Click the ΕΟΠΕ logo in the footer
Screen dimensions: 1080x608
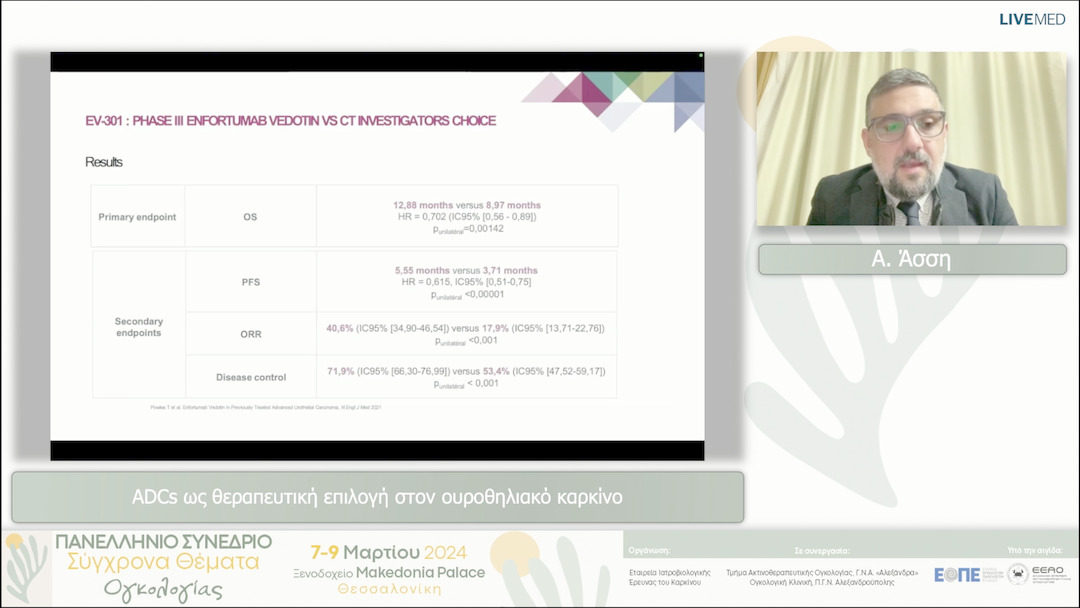point(968,574)
